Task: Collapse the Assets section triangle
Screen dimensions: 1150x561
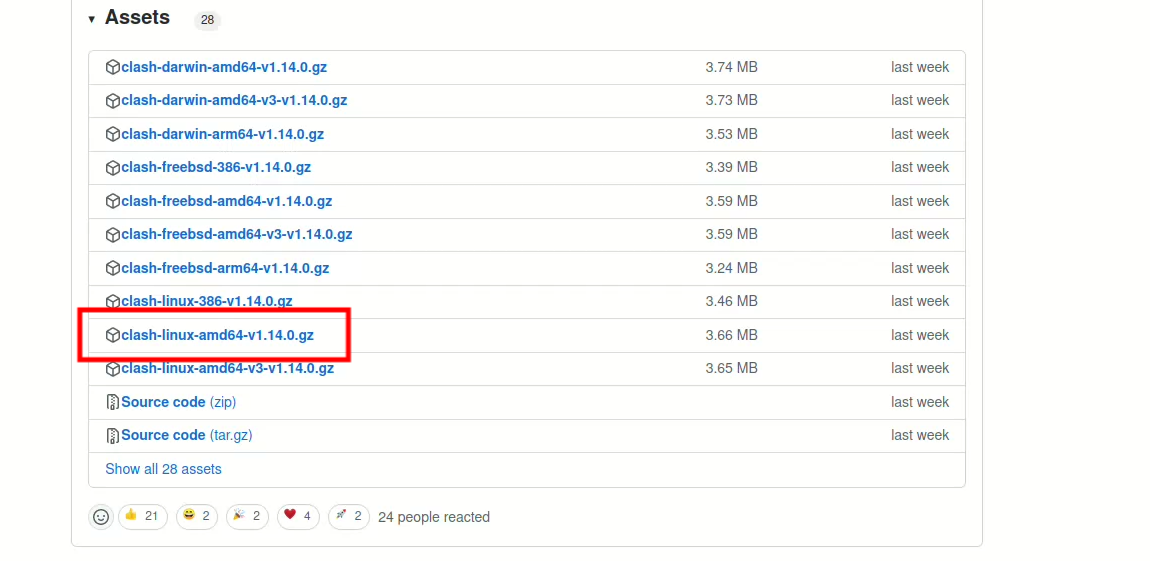Action: 92,19
